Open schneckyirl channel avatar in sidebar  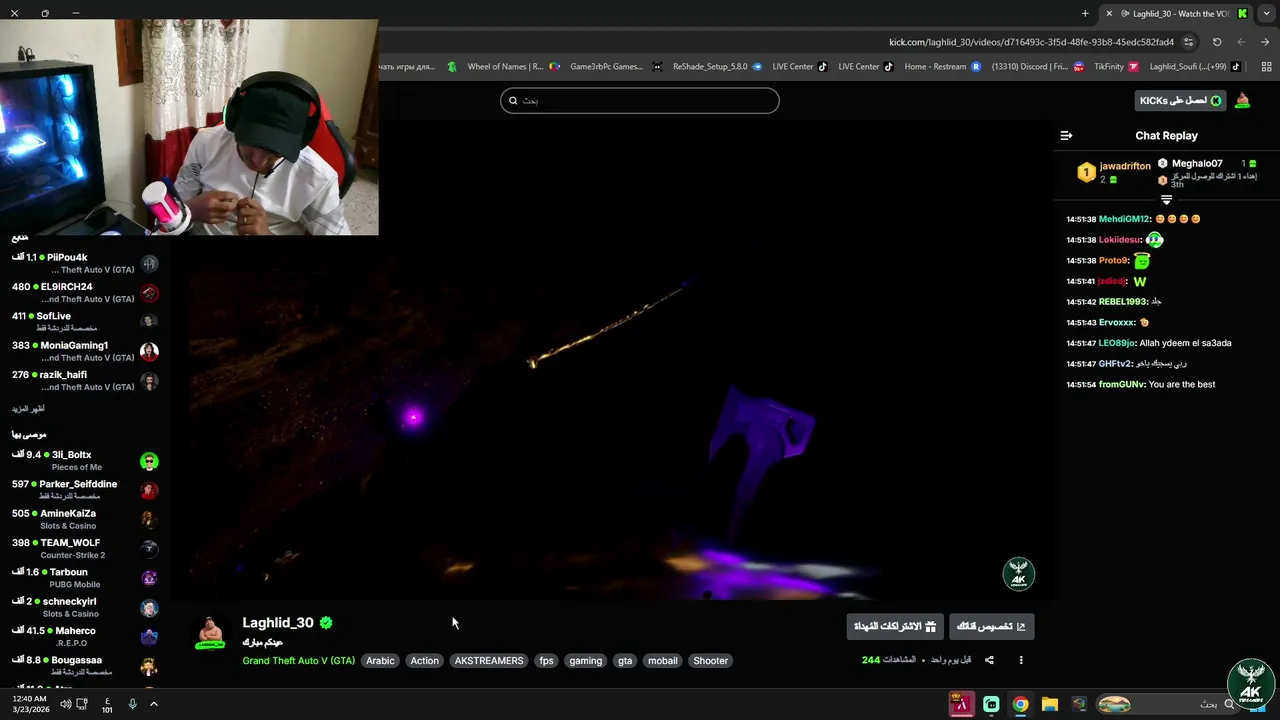point(149,608)
